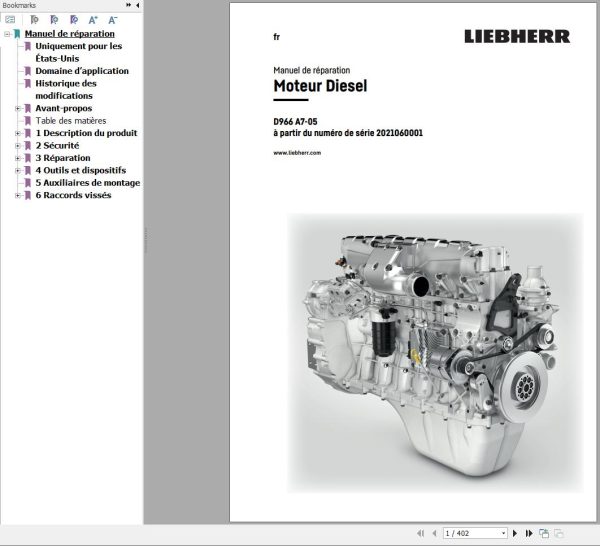Go to the previous page

click(434, 533)
